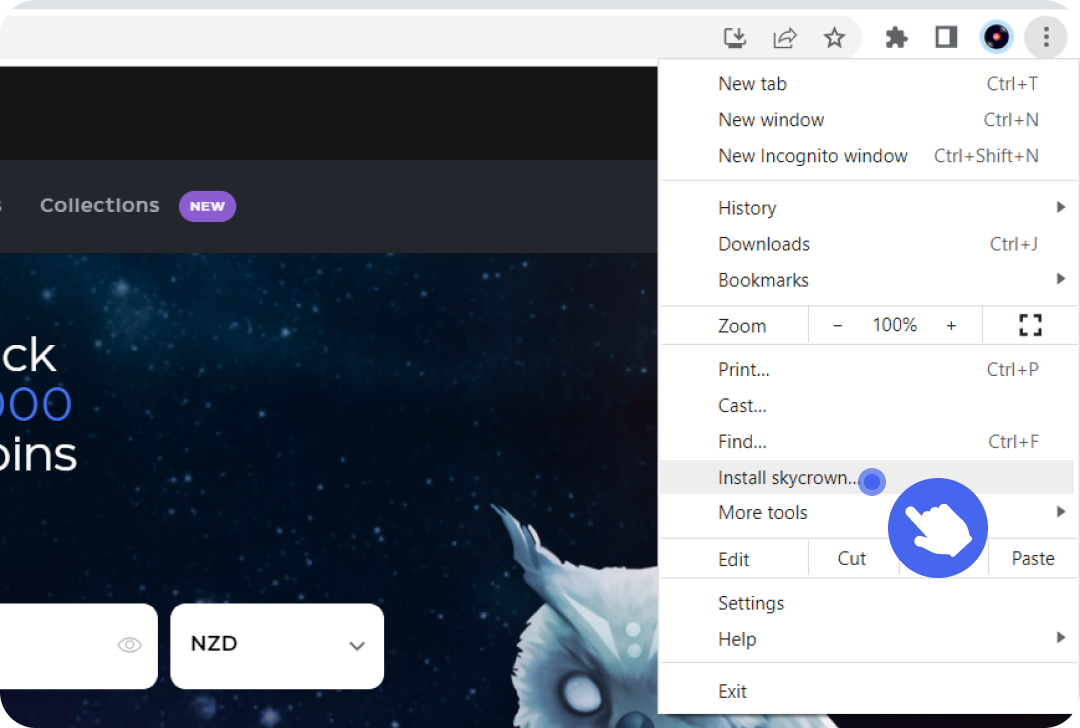Choose Print... from the menu

click(866, 370)
